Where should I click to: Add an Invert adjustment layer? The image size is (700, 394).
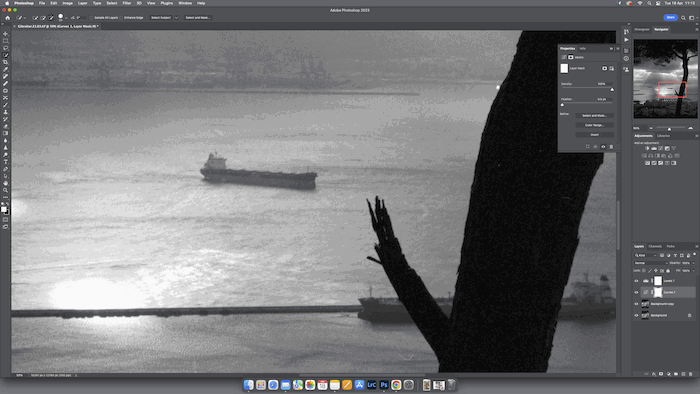tap(647, 163)
